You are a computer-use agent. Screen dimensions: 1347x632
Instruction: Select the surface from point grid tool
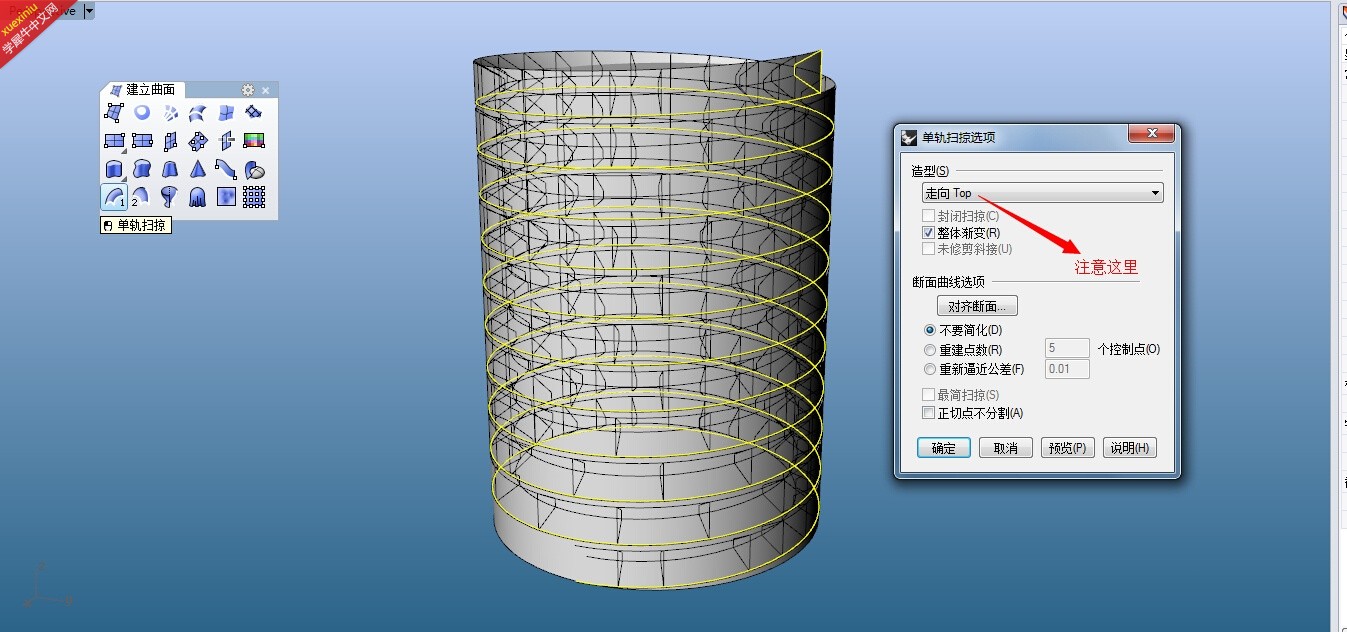(x=254, y=197)
